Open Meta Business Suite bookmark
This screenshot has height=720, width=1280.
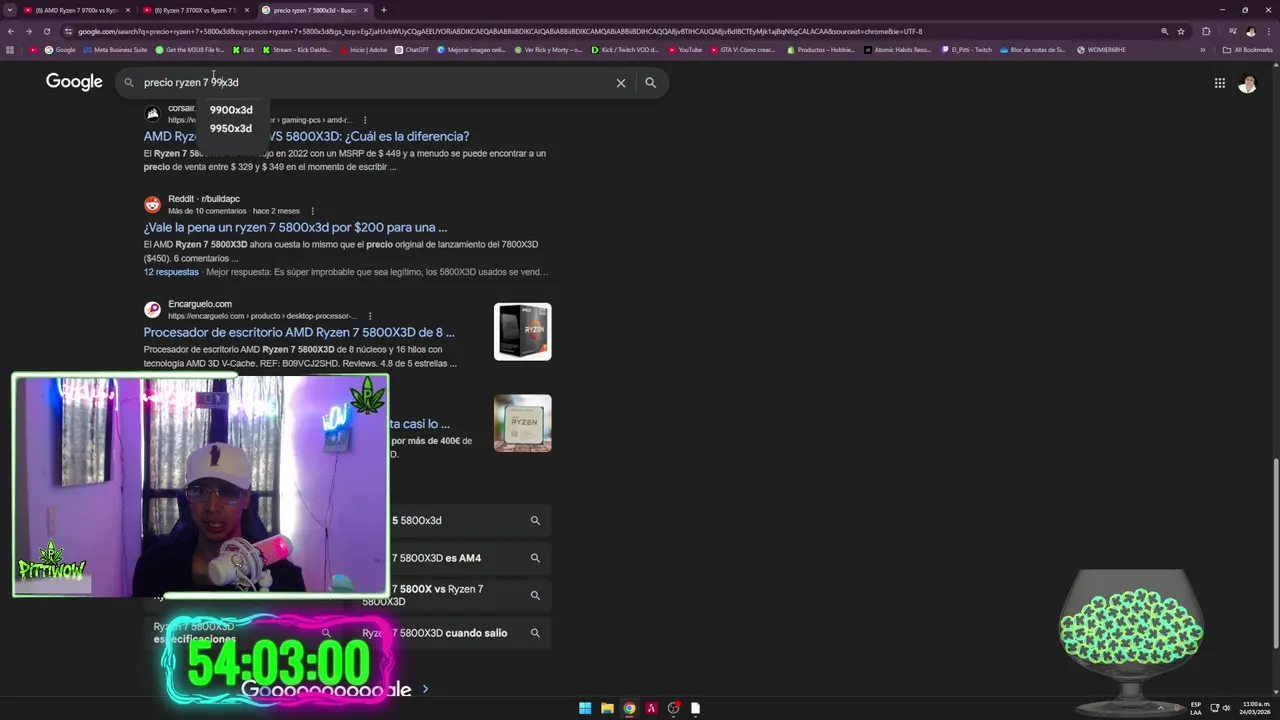click(115, 49)
